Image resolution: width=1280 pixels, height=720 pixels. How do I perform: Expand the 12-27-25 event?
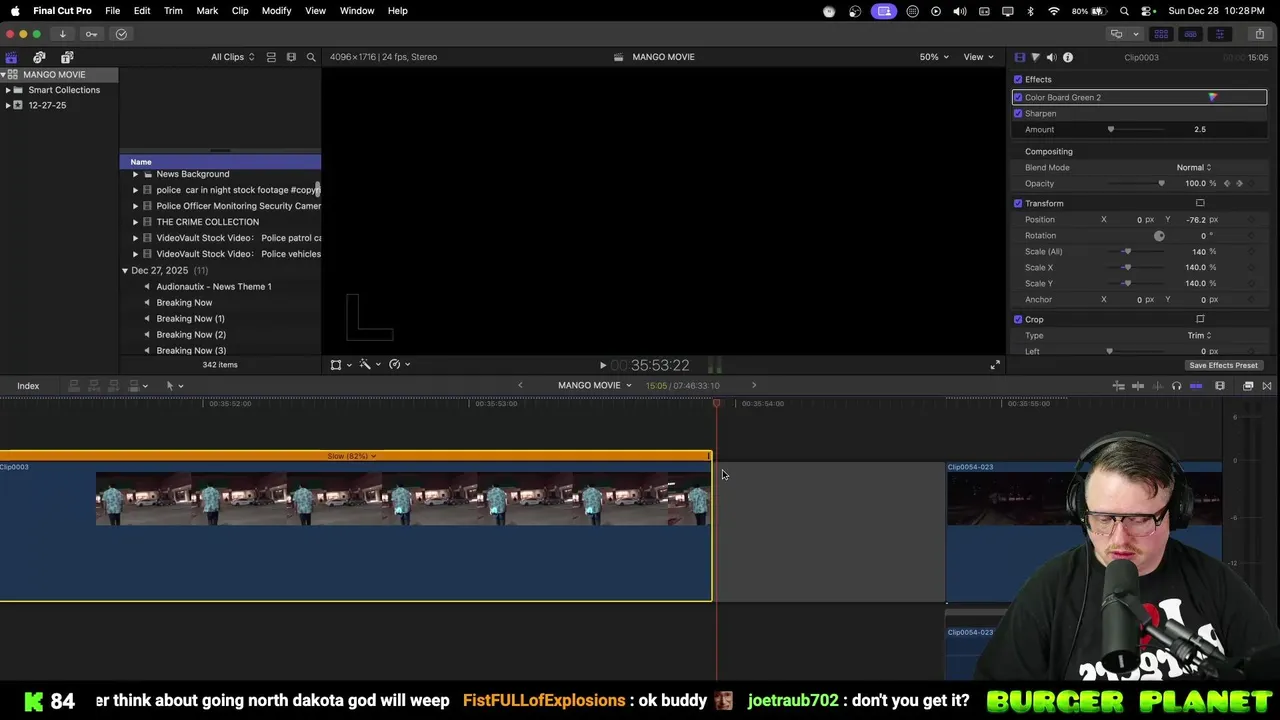tap(8, 105)
